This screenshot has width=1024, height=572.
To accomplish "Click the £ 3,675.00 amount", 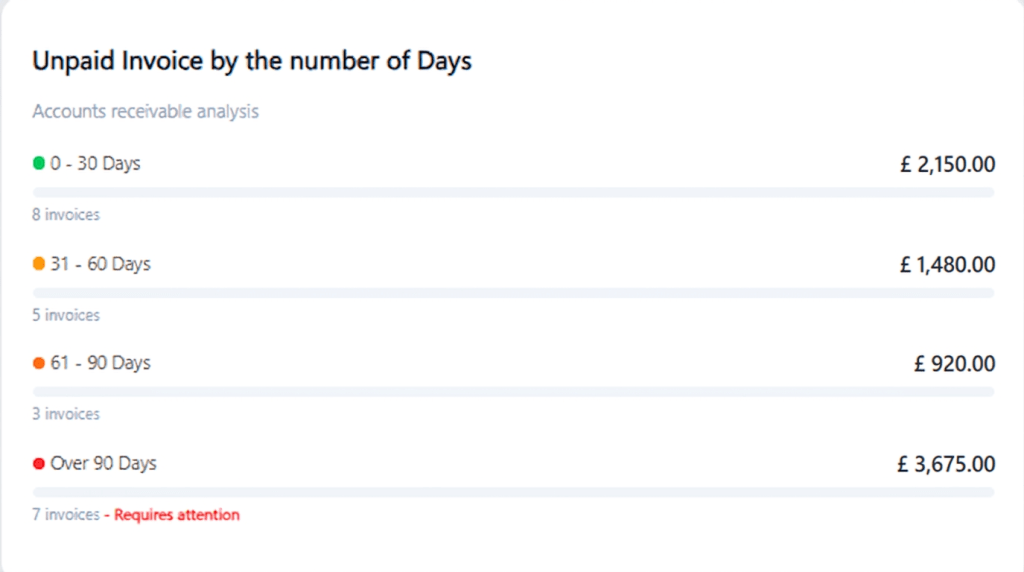I will coord(946,464).
